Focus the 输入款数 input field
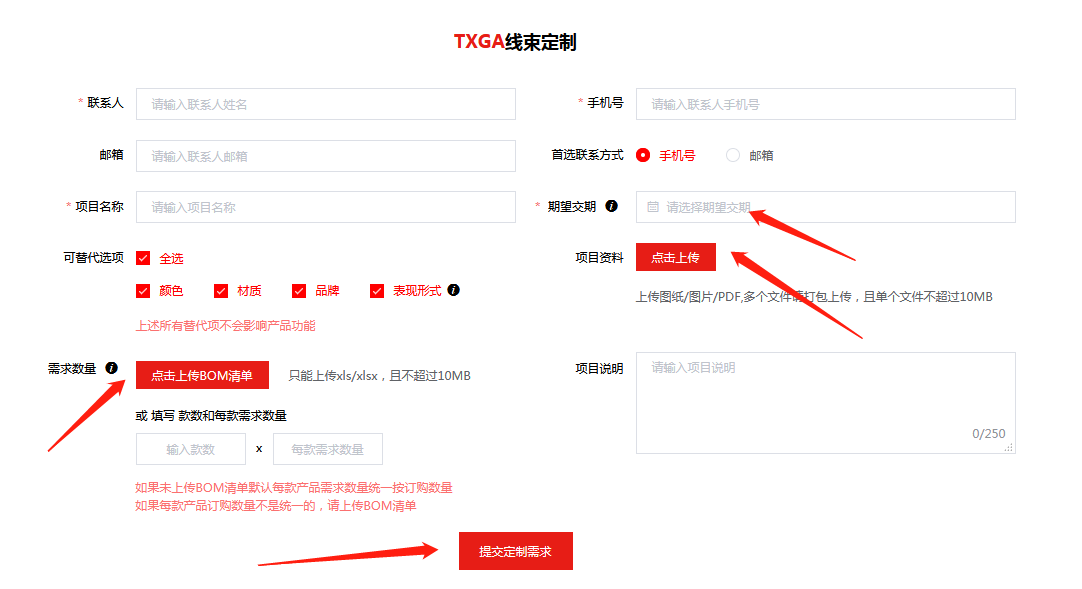1082x589 pixels. tap(190, 450)
